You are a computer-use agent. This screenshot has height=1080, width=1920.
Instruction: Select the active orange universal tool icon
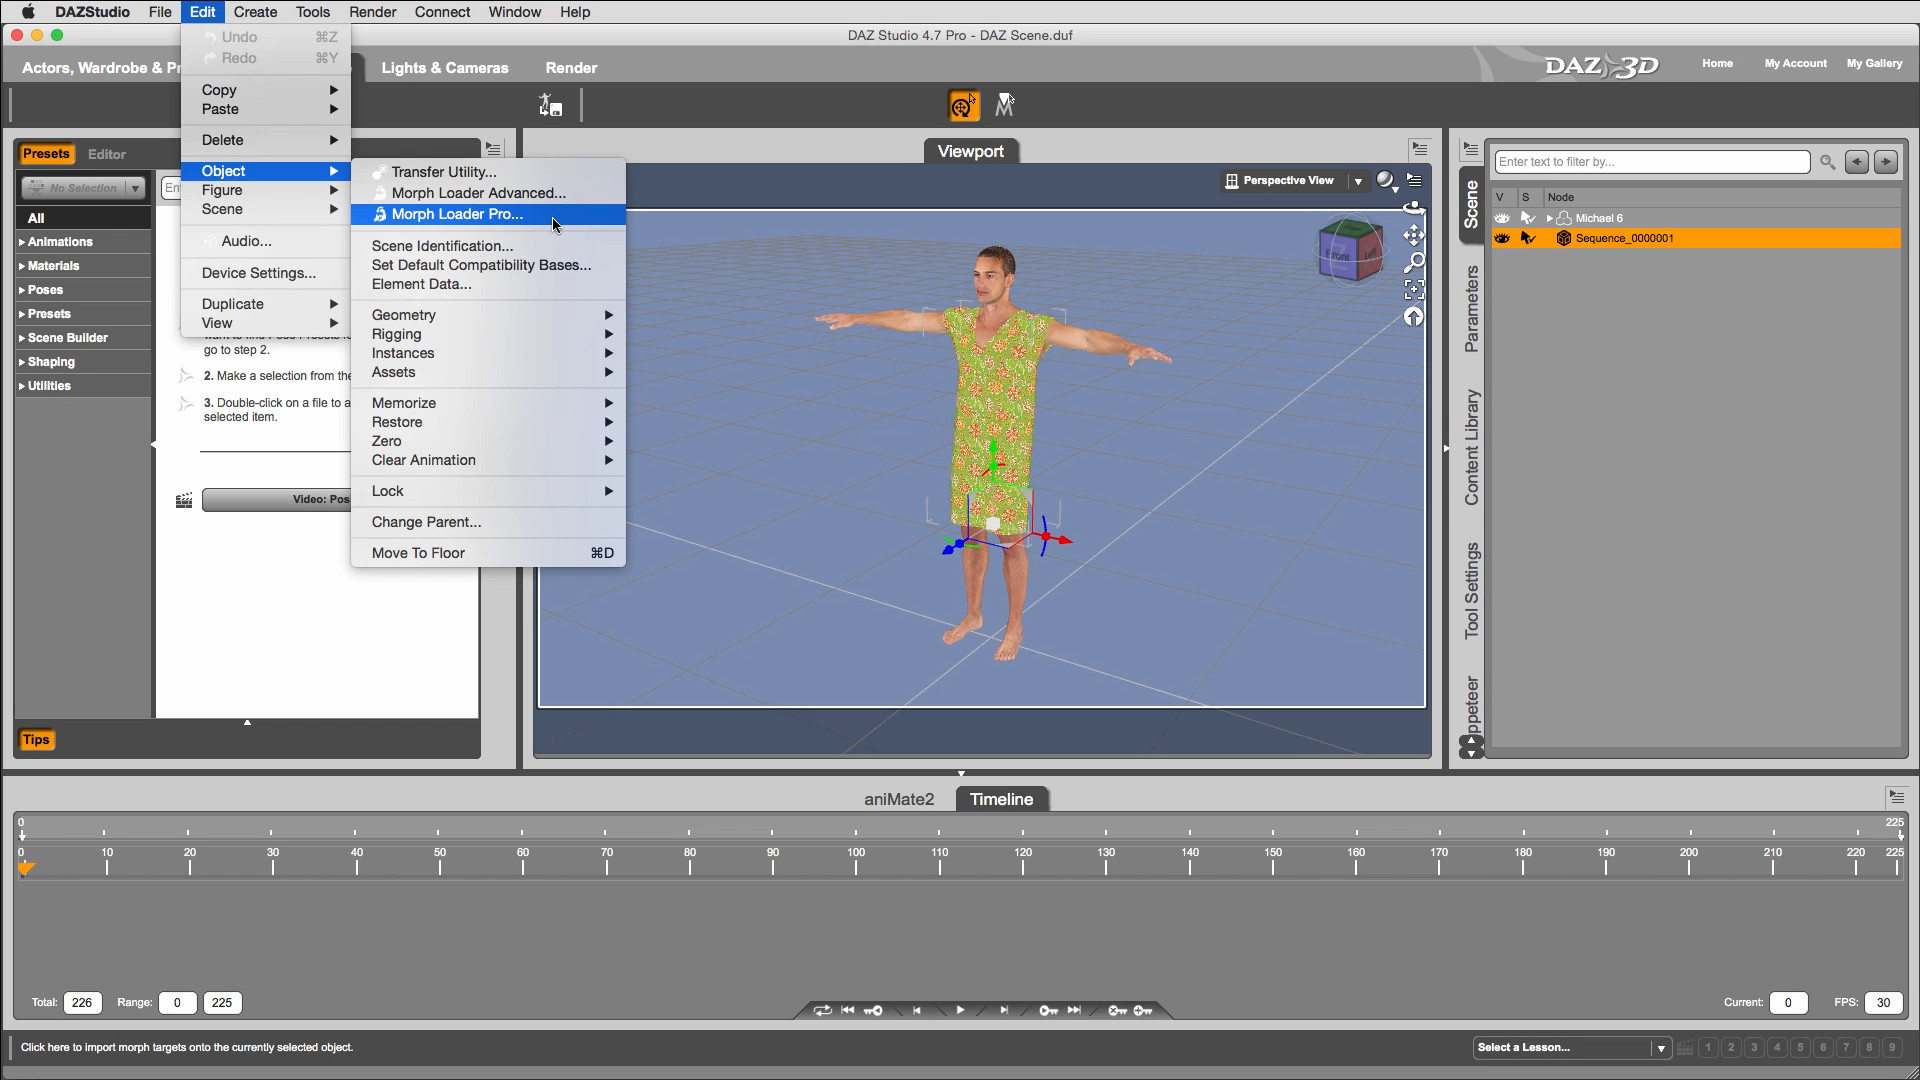963,105
